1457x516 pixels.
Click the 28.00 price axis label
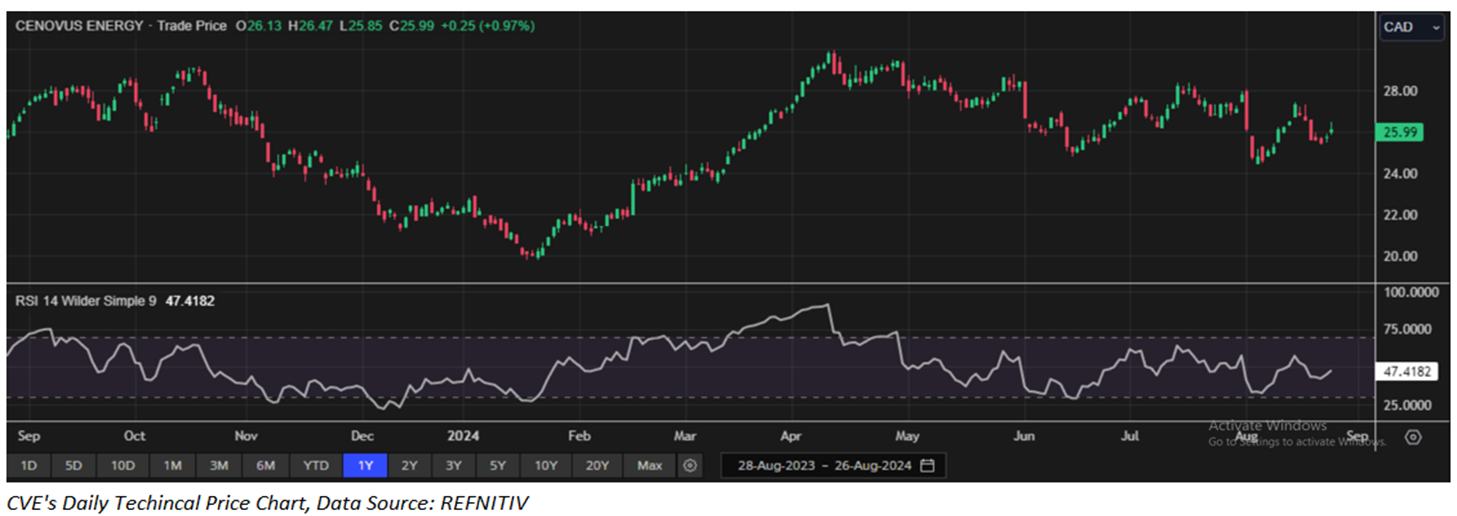[x=1400, y=91]
